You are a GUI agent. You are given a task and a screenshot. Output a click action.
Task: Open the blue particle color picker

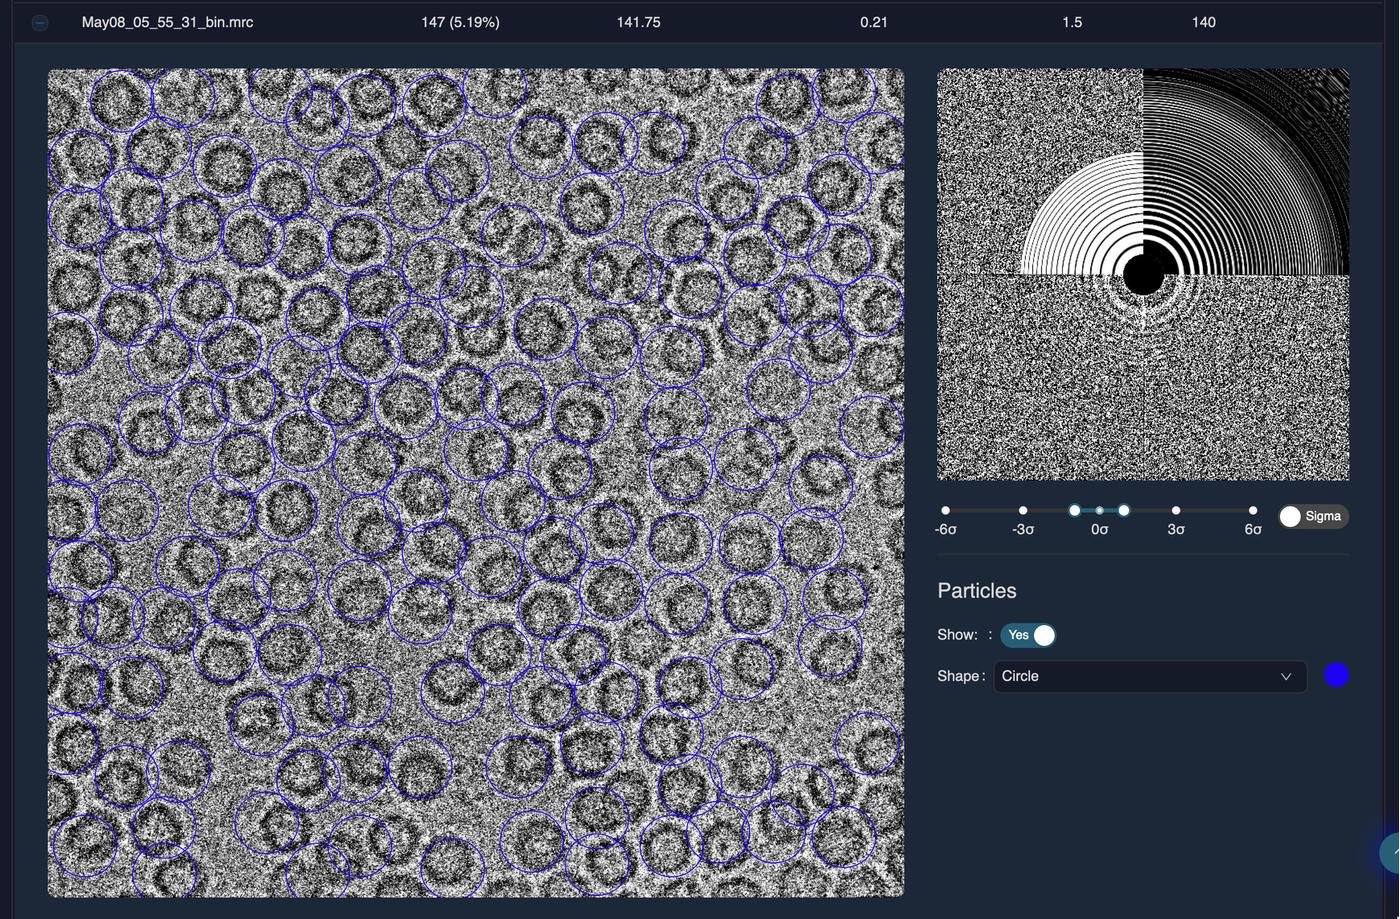coord(1336,676)
